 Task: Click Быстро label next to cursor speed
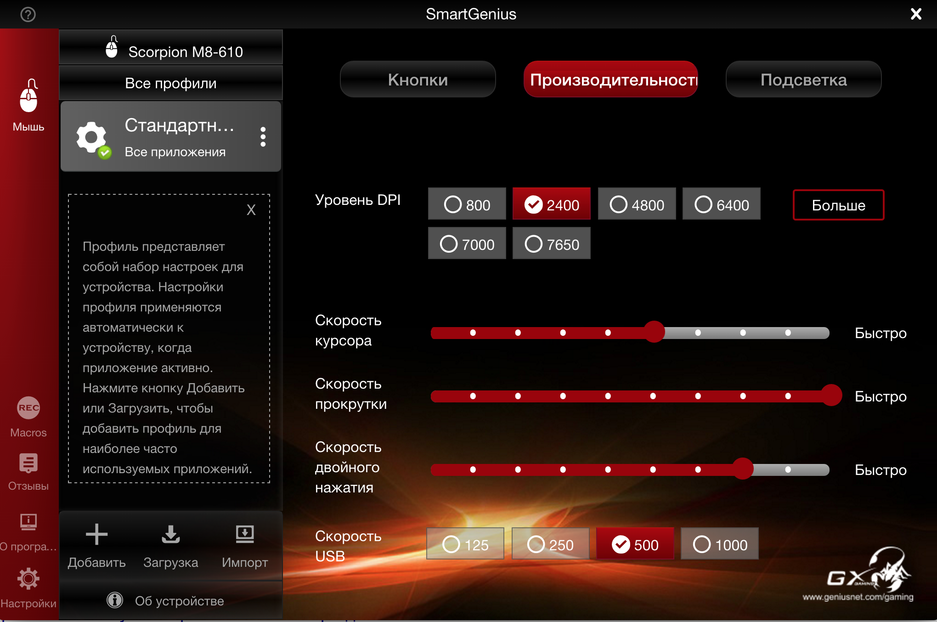tap(880, 333)
